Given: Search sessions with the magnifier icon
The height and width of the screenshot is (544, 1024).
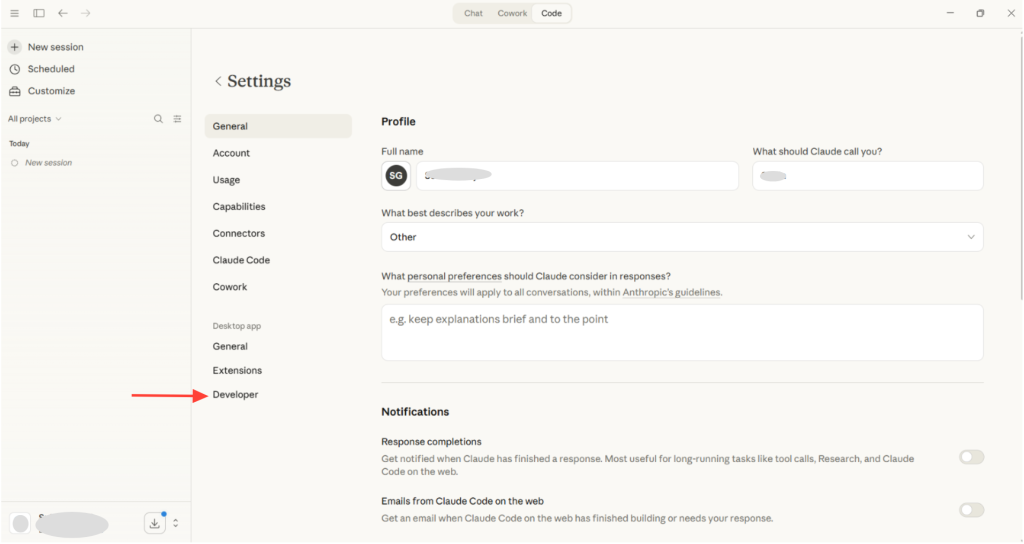Looking at the screenshot, I should 158,119.
